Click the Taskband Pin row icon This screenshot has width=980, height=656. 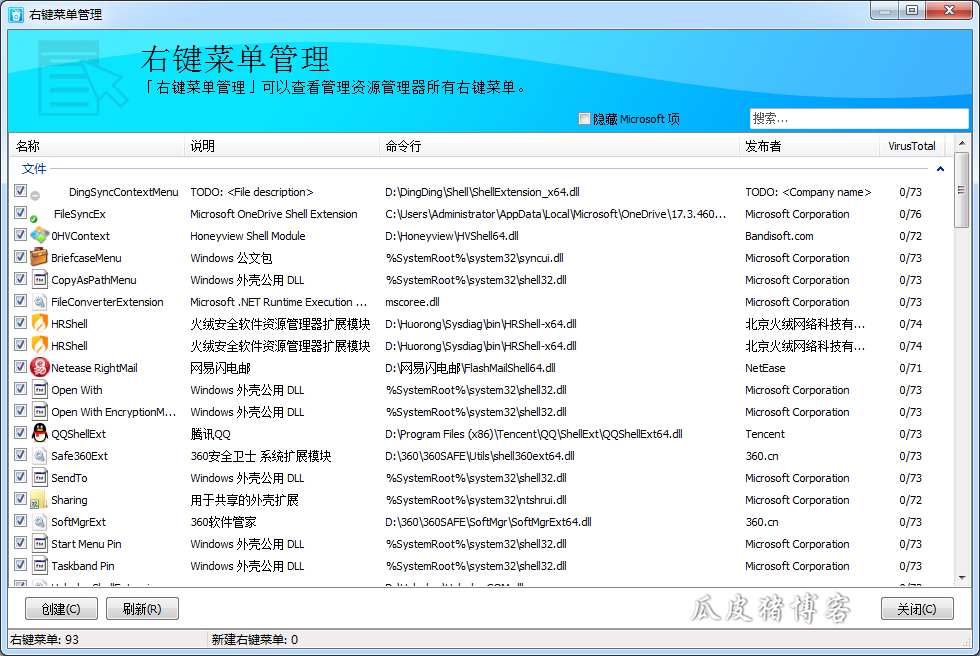coord(40,565)
